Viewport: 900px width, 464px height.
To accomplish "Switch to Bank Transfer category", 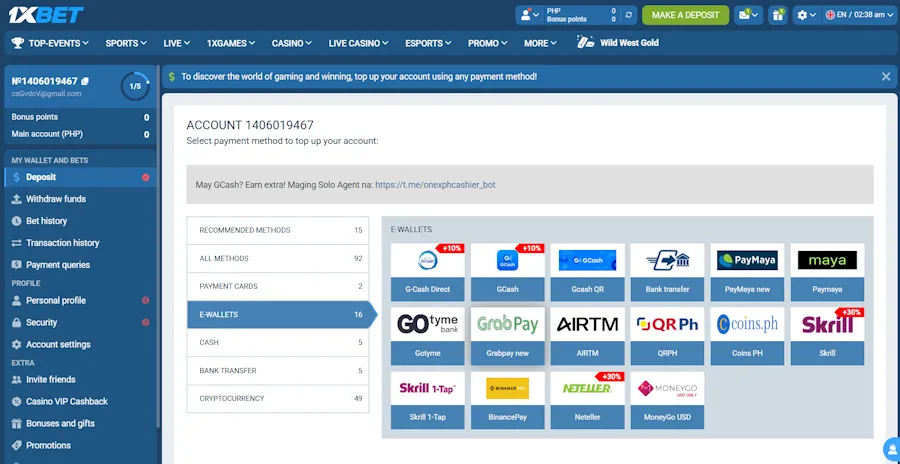I will (278, 370).
